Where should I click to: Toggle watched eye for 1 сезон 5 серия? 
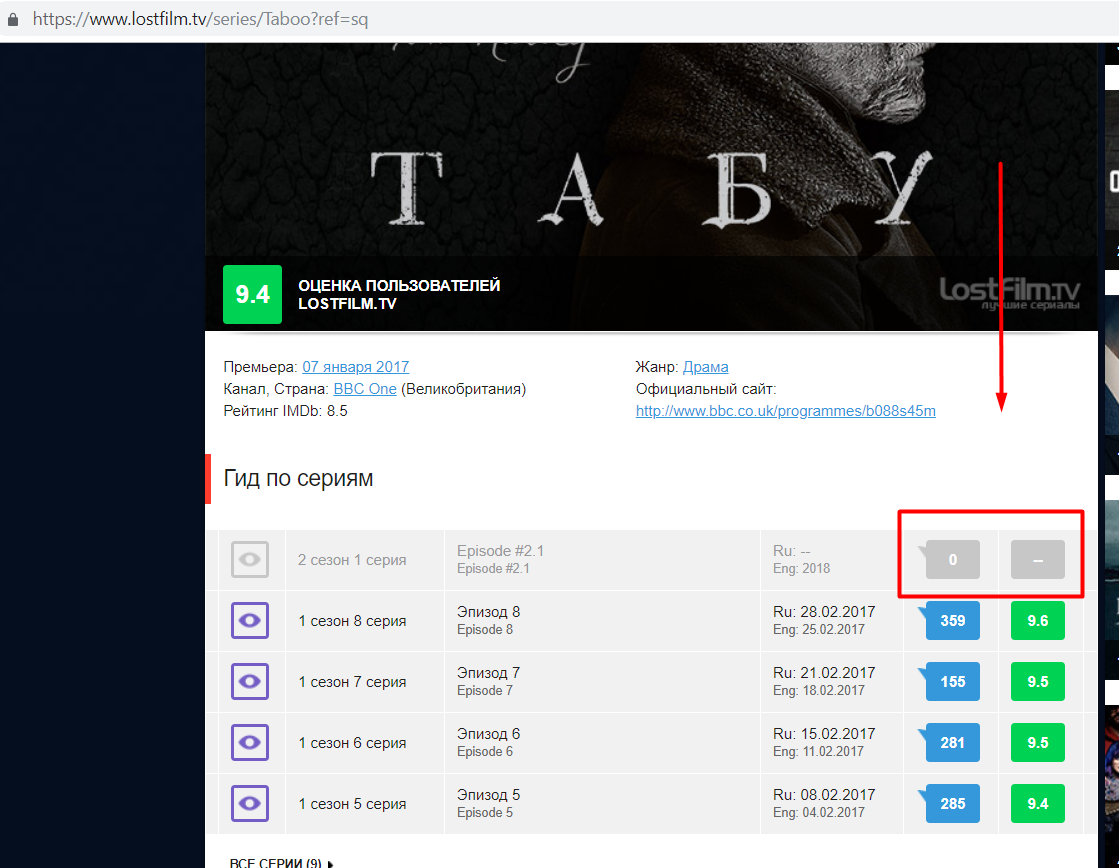(250, 804)
